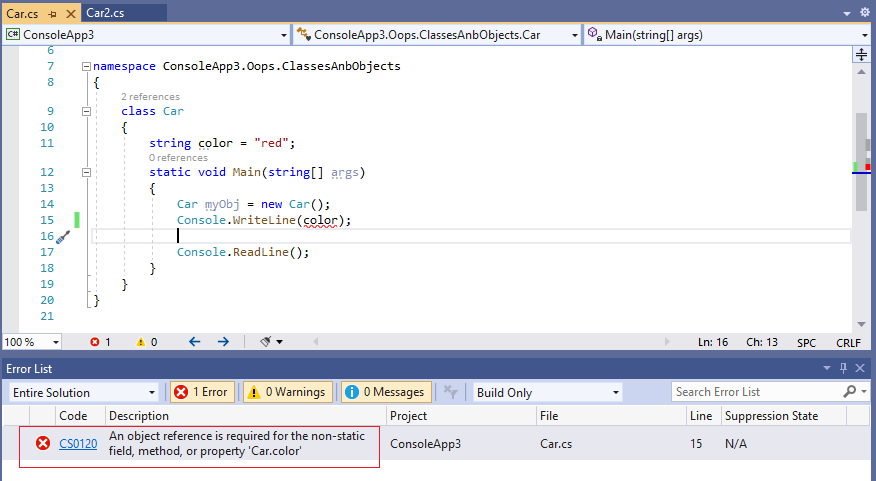Click the clear filters funnel icon
The width and height of the screenshot is (876, 481).
click(450, 392)
